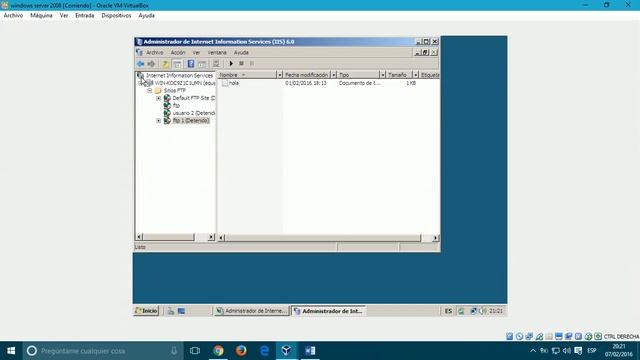Screen dimensions: 640x360
Task: Select the hola file icon
Action: tap(224, 83)
